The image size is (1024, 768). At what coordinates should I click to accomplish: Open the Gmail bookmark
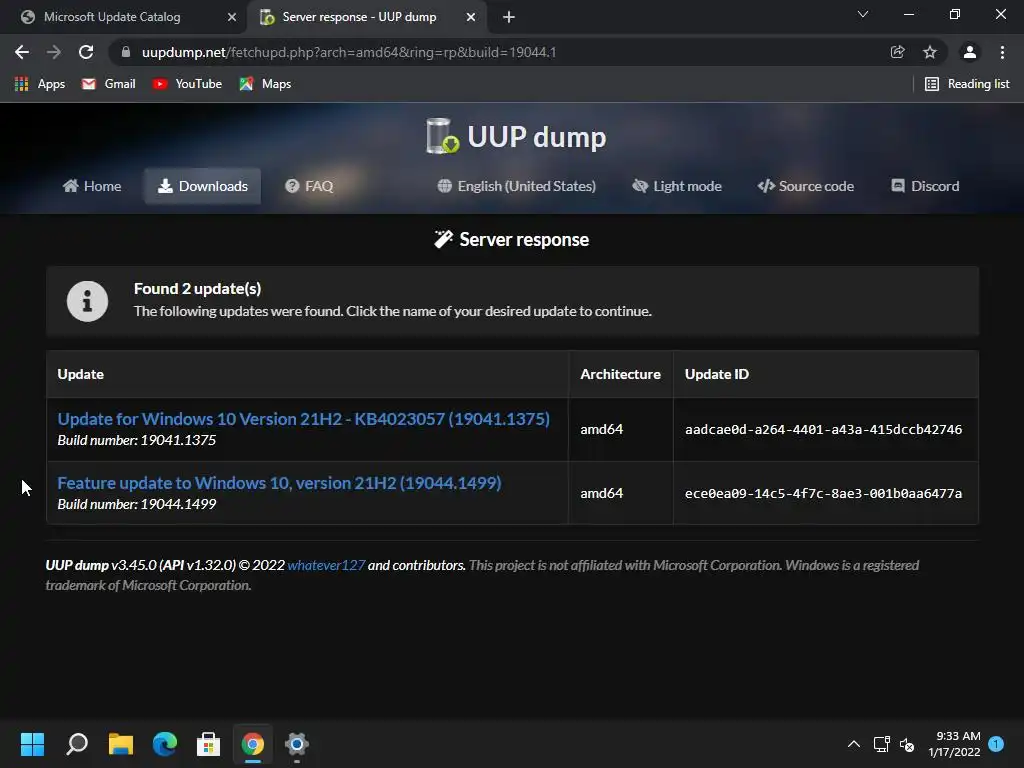click(x=108, y=84)
